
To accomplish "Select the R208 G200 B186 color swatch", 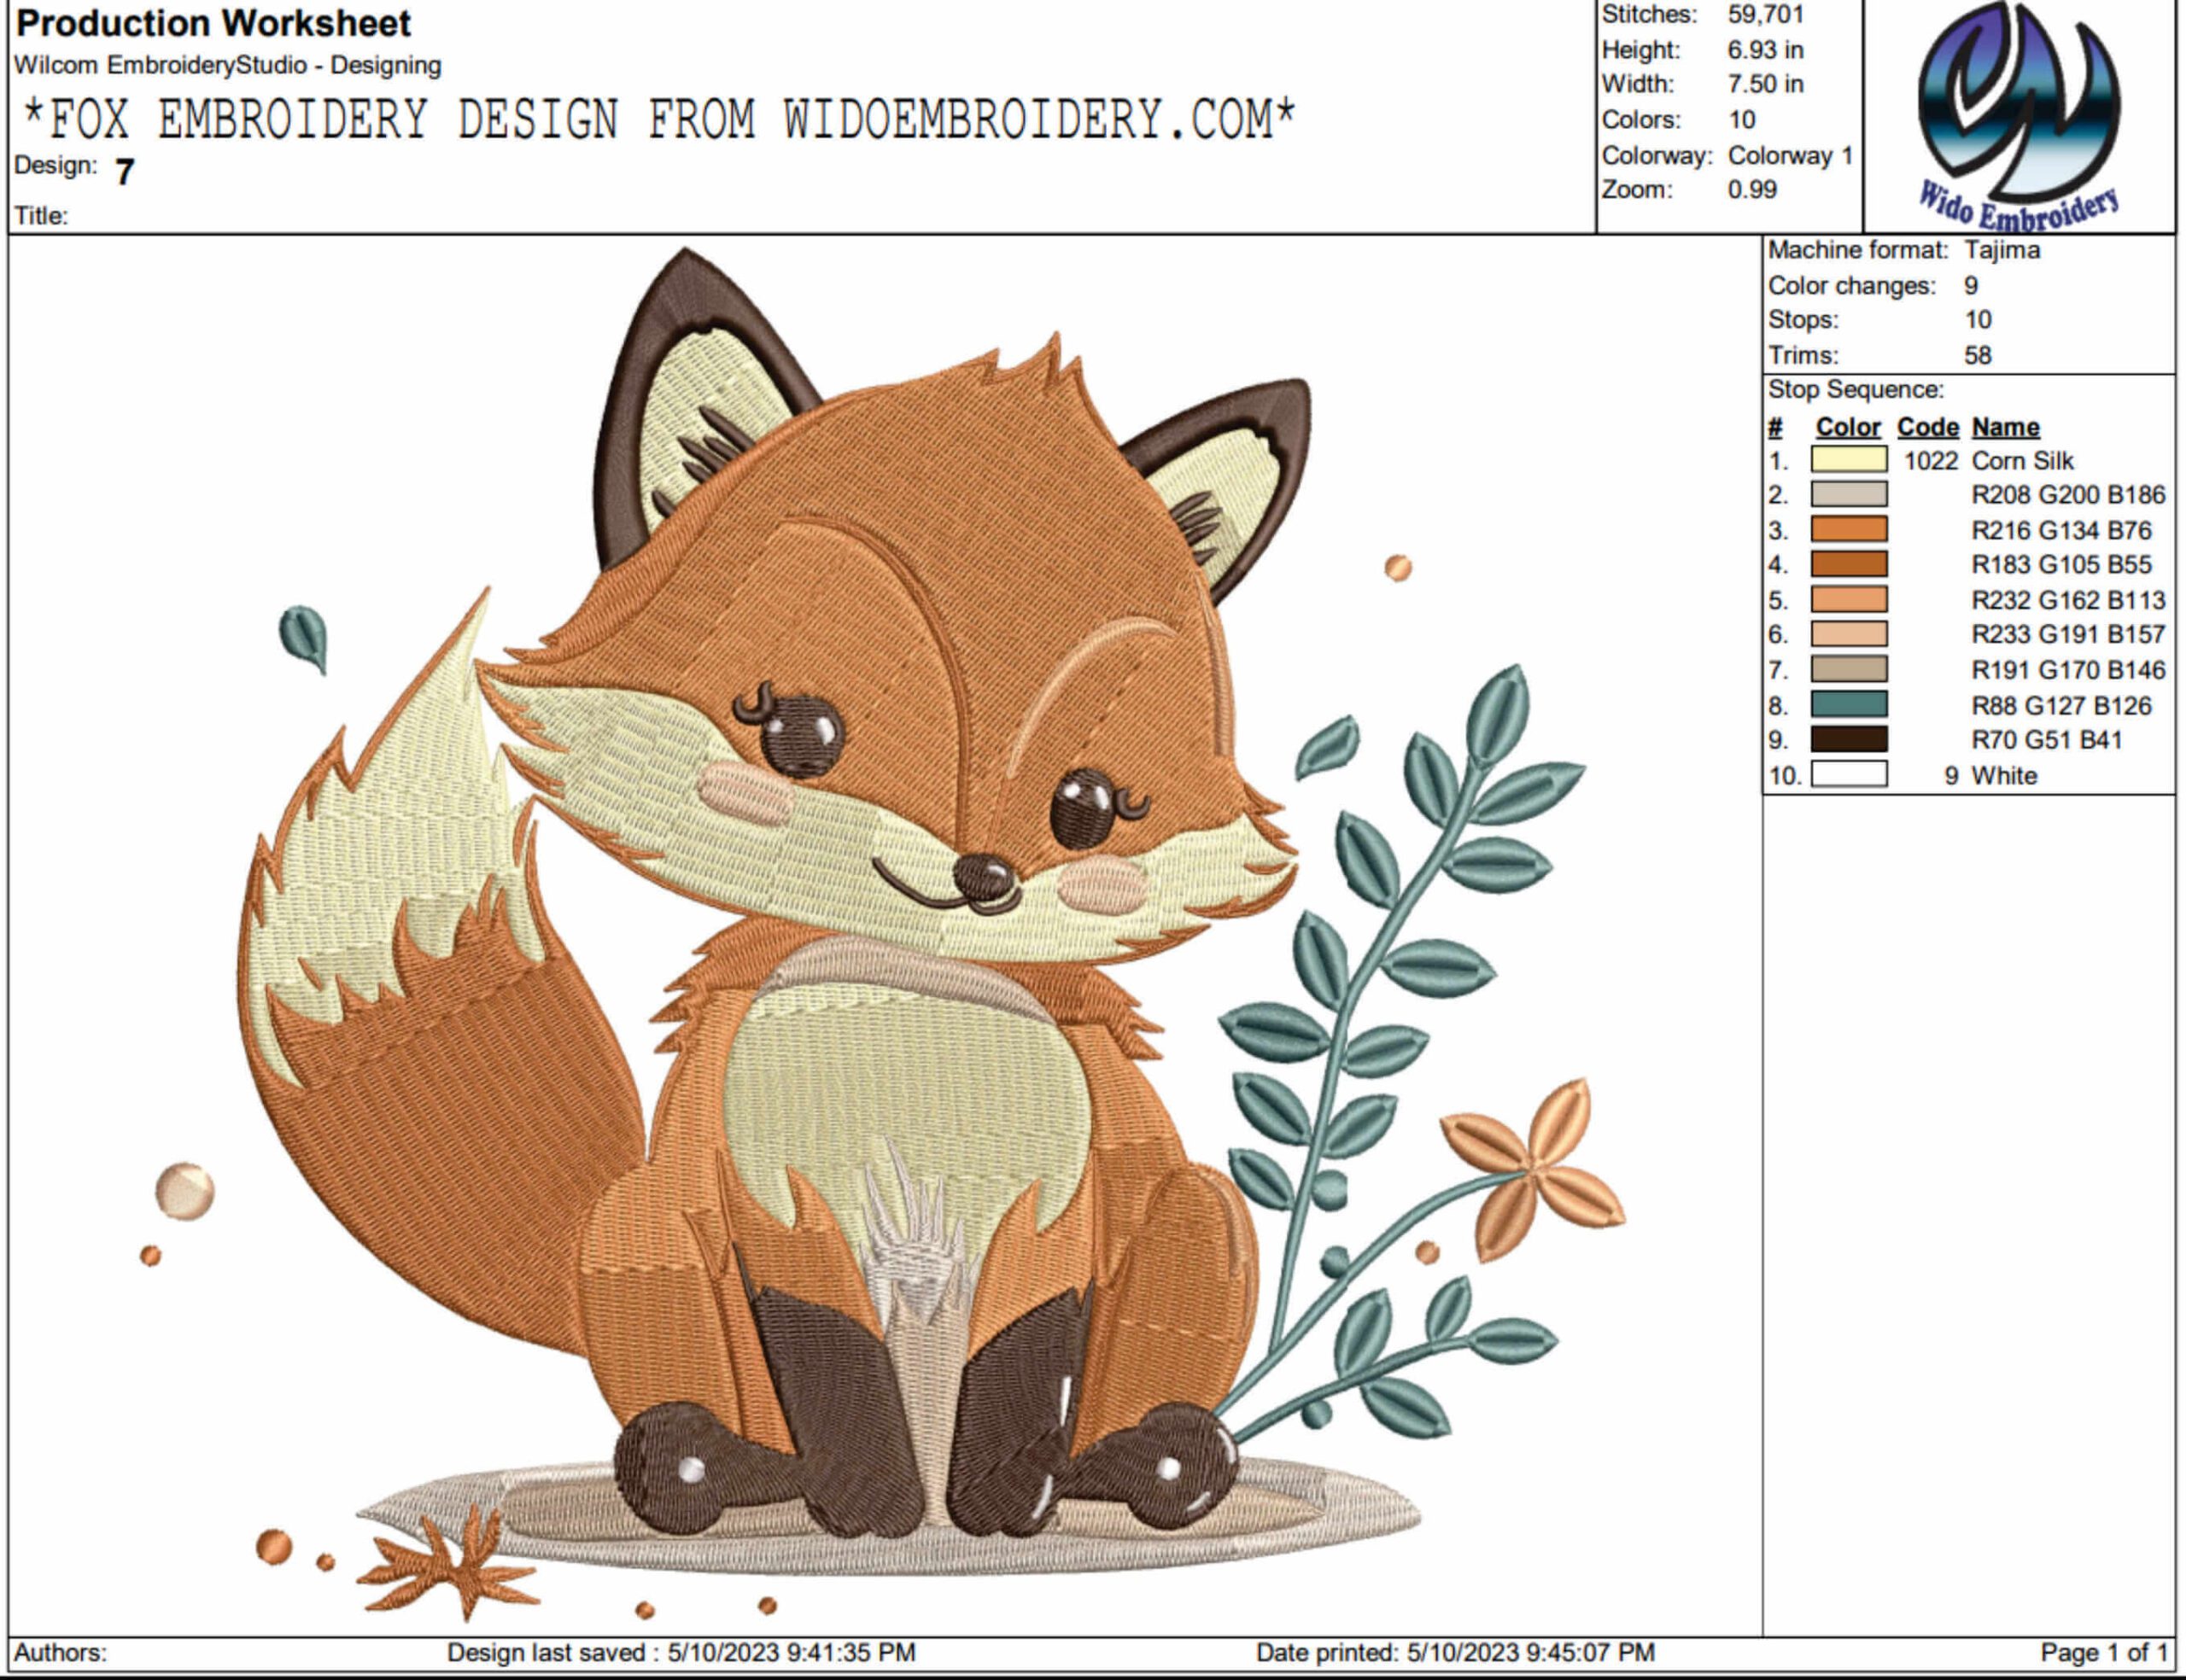I will click(x=1848, y=495).
